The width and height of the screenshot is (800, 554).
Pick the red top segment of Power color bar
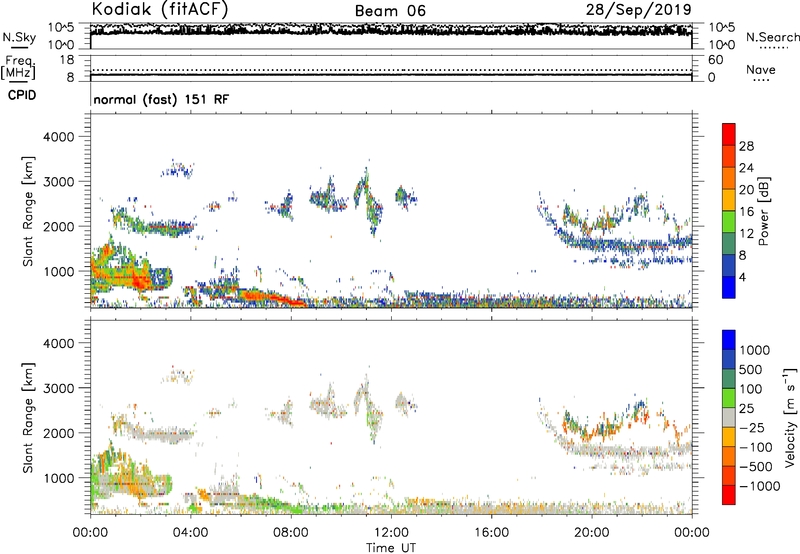click(x=729, y=134)
